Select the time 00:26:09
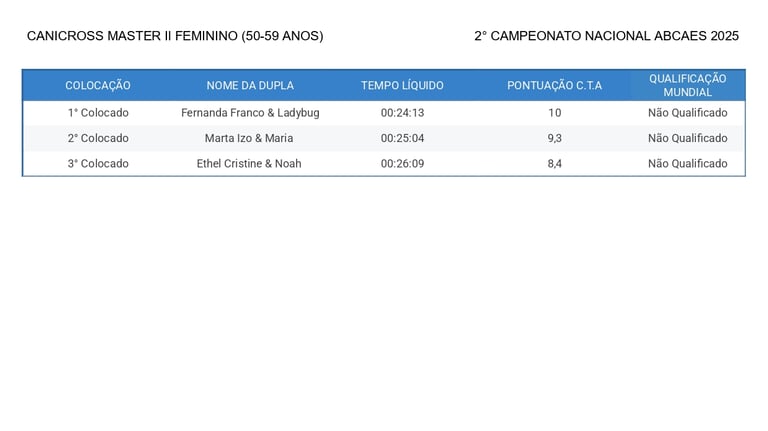The height and width of the screenshot is (431, 768). [x=402, y=164]
